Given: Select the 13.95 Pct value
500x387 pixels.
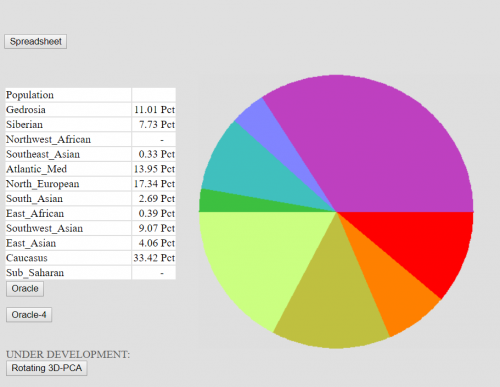Looking at the screenshot, I should (154, 169).
